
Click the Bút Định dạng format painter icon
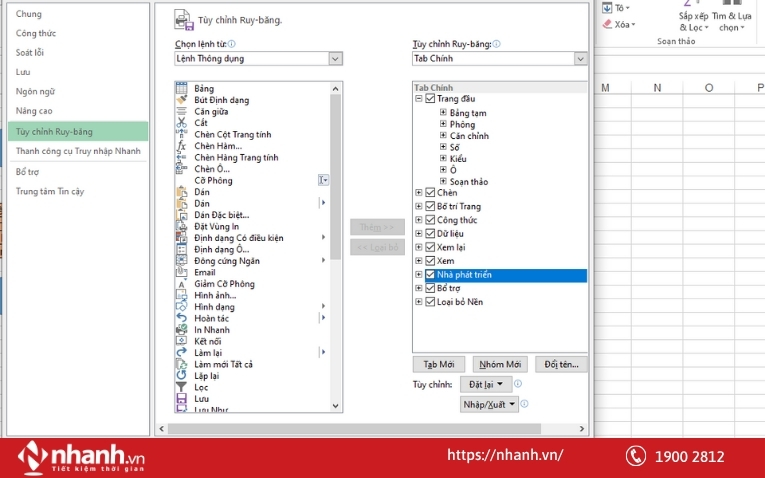pyautogui.click(x=181, y=100)
